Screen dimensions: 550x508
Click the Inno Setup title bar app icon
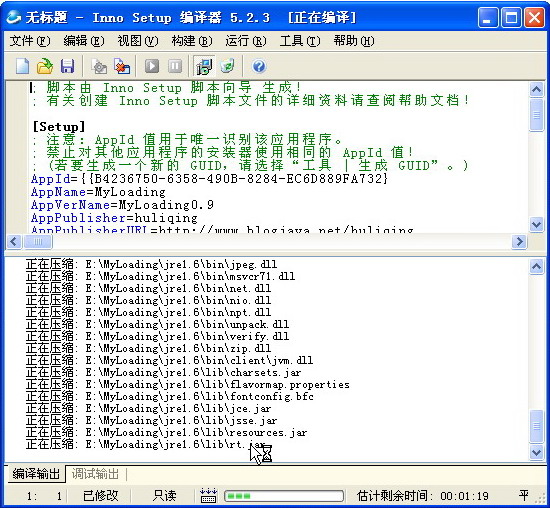tap(14, 17)
